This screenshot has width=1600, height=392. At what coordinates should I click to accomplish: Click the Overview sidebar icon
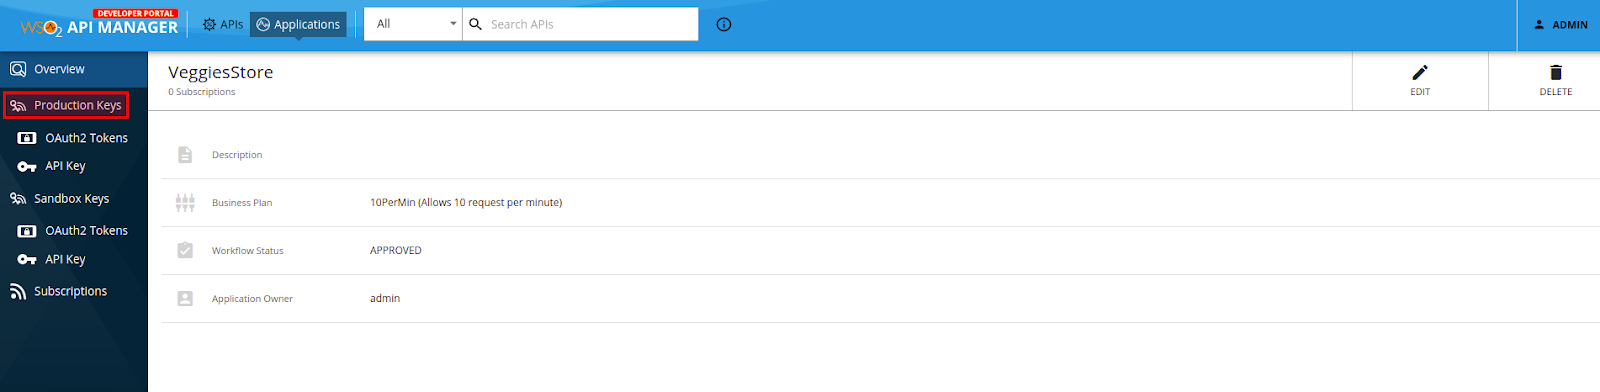coord(18,69)
